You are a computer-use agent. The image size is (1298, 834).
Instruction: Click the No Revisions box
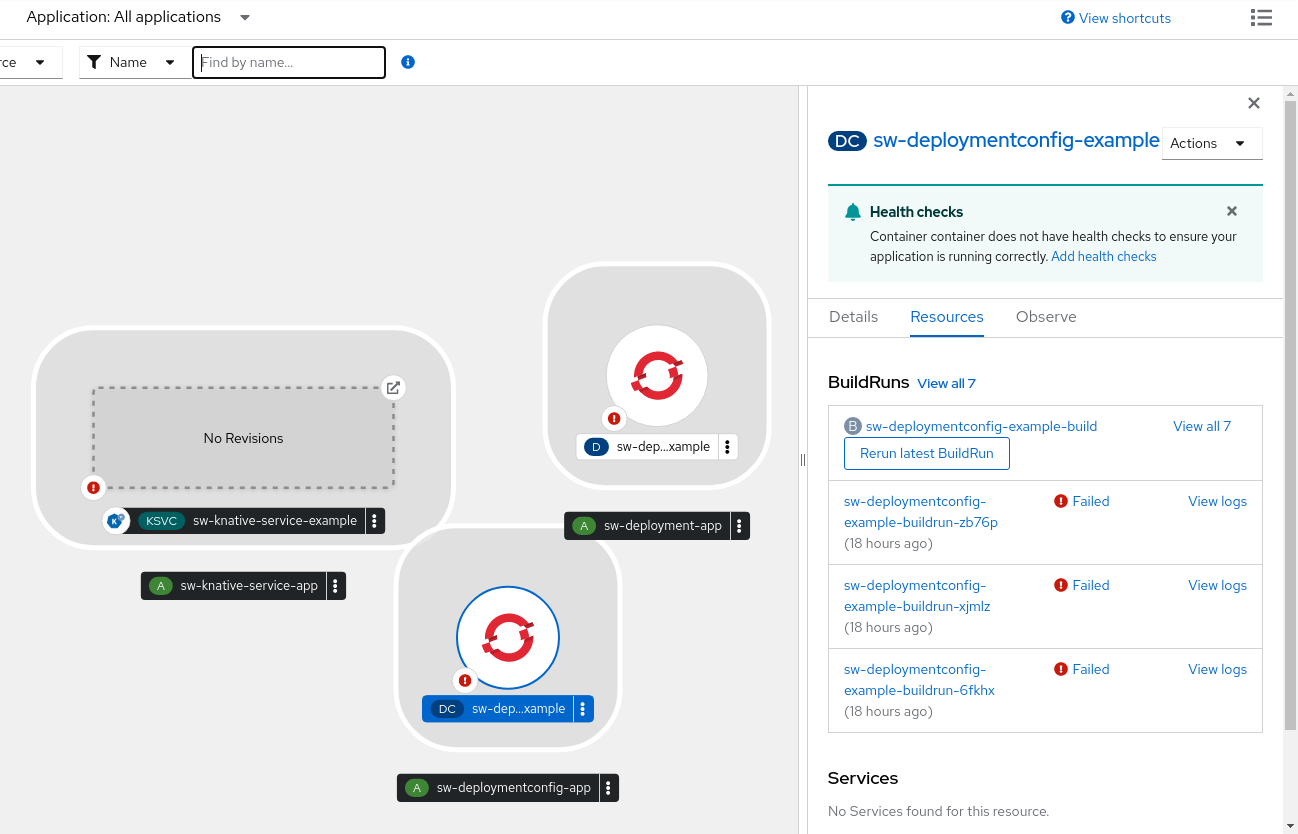click(x=243, y=438)
